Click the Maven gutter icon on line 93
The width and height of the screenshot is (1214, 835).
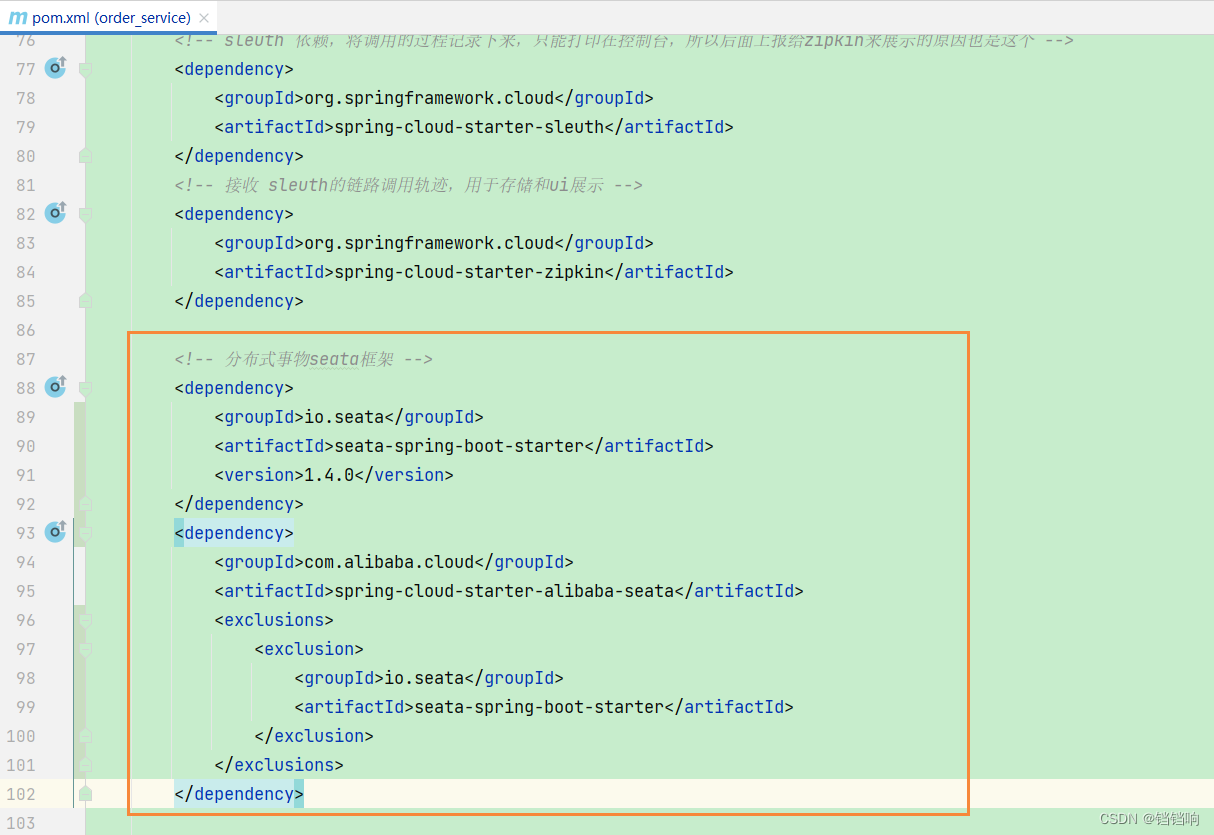(x=56, y=532)
